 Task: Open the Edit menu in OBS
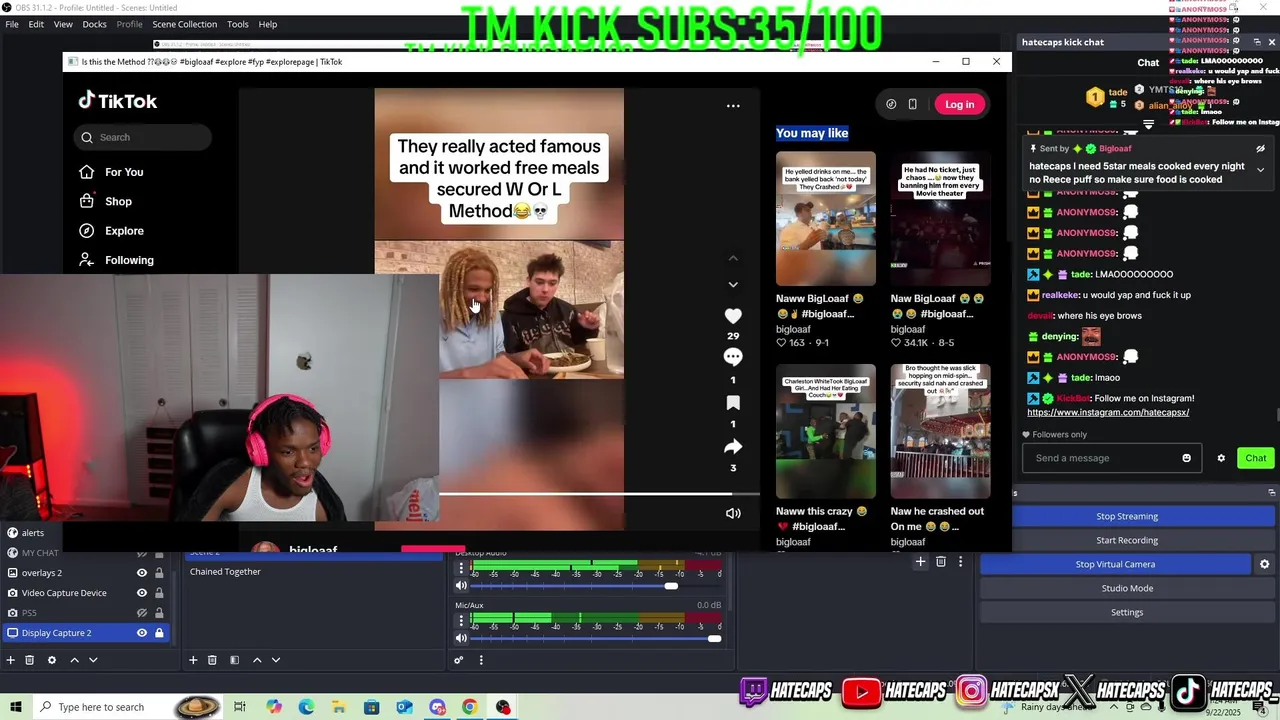36,24
